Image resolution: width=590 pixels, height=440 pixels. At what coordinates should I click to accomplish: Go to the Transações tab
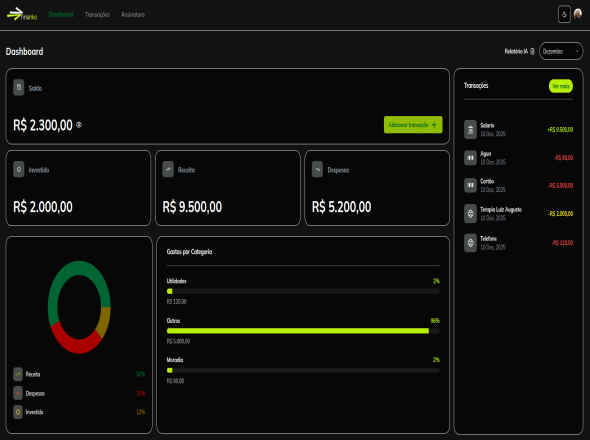(x=97, y=15)
